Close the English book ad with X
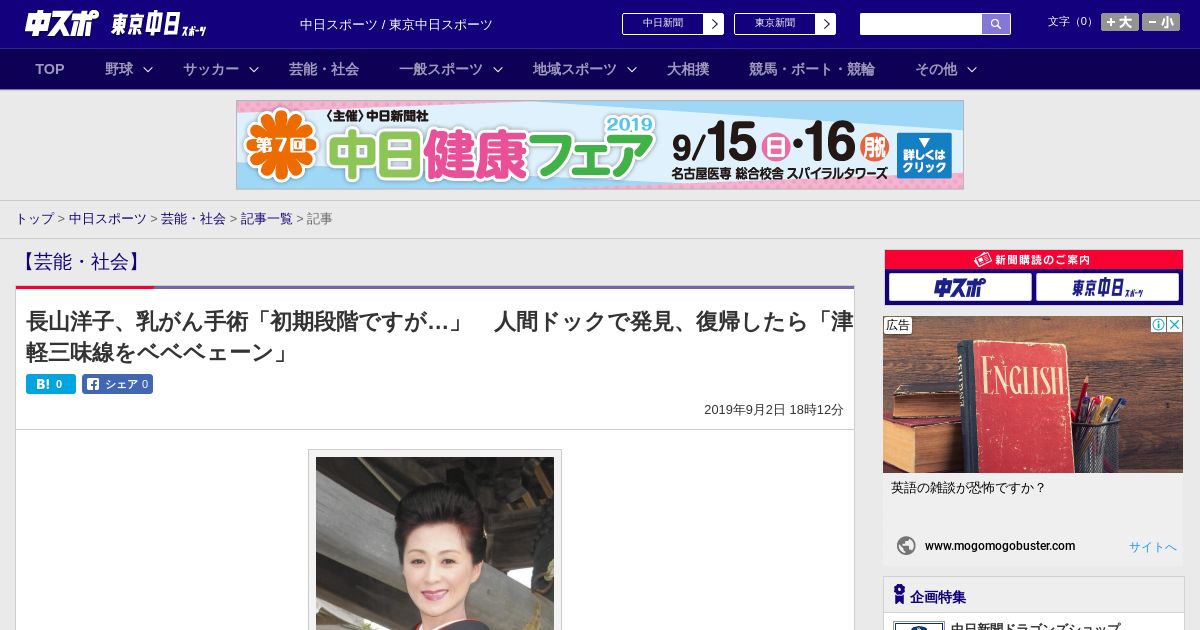 tap(1175, 325)
